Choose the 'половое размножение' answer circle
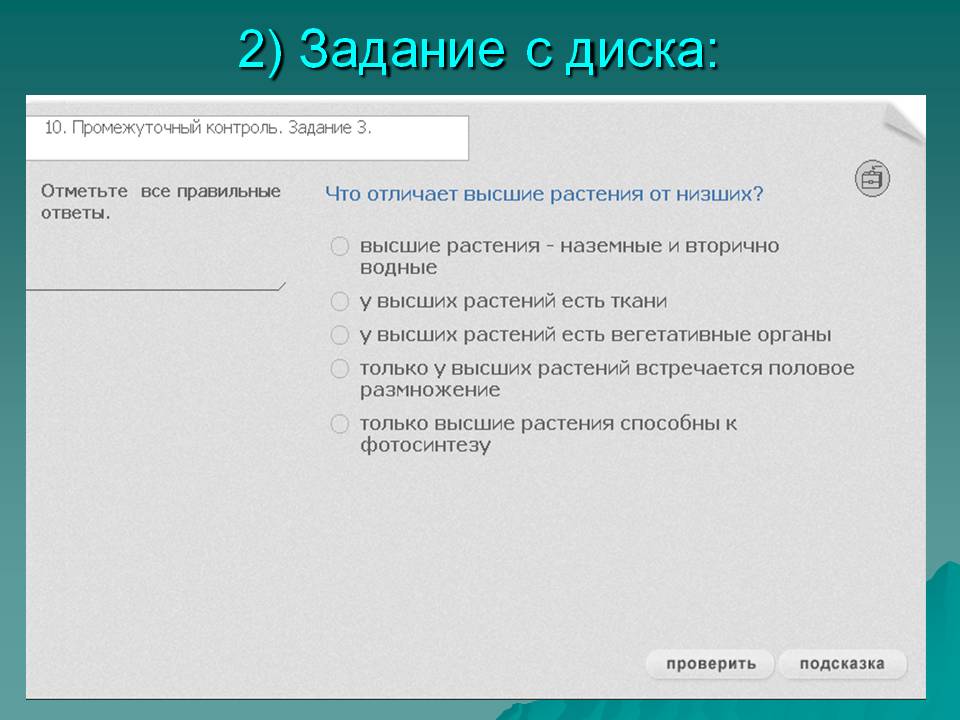The width and height of the screenshot is (960, 720). coord(340,369)
